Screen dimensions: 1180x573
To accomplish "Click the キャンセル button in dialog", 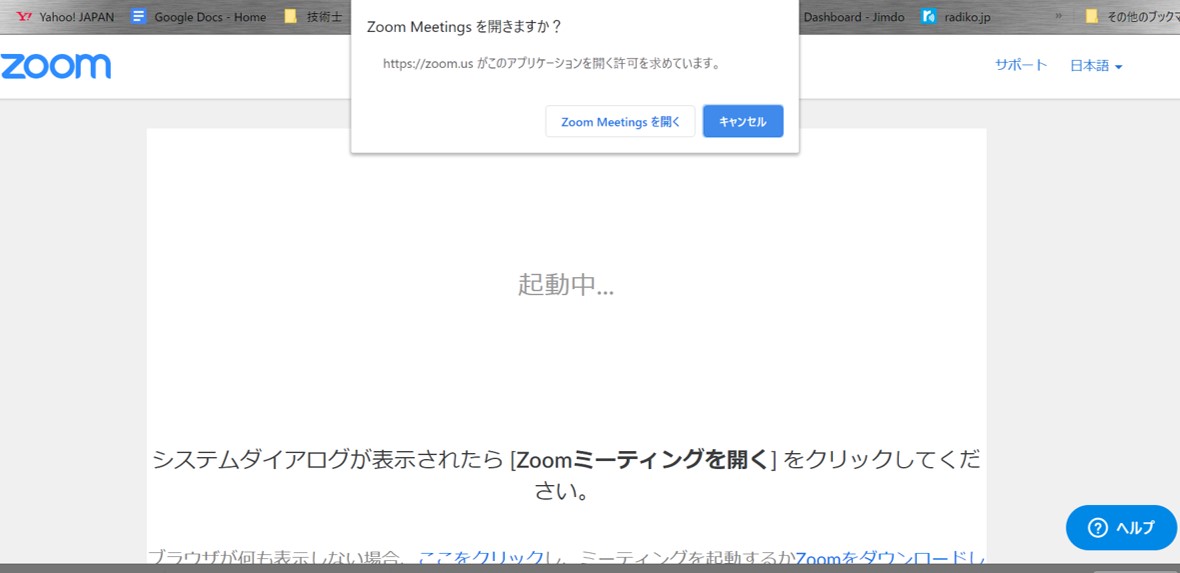I will (743, 121).
